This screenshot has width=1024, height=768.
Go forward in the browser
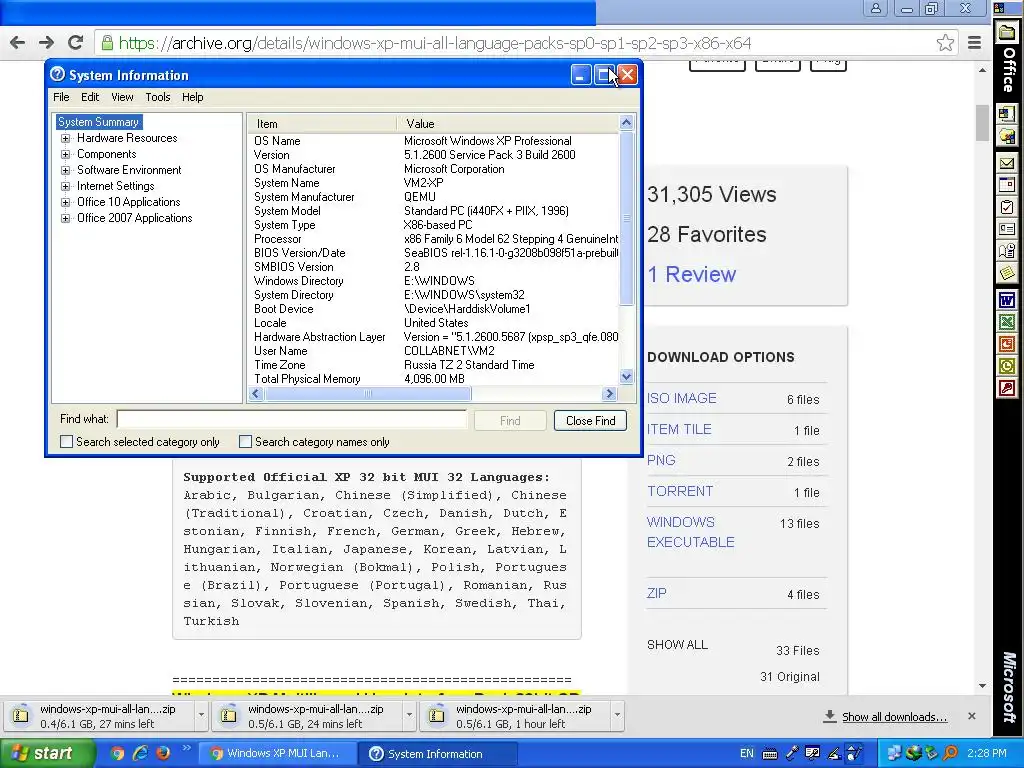(46, 43)
